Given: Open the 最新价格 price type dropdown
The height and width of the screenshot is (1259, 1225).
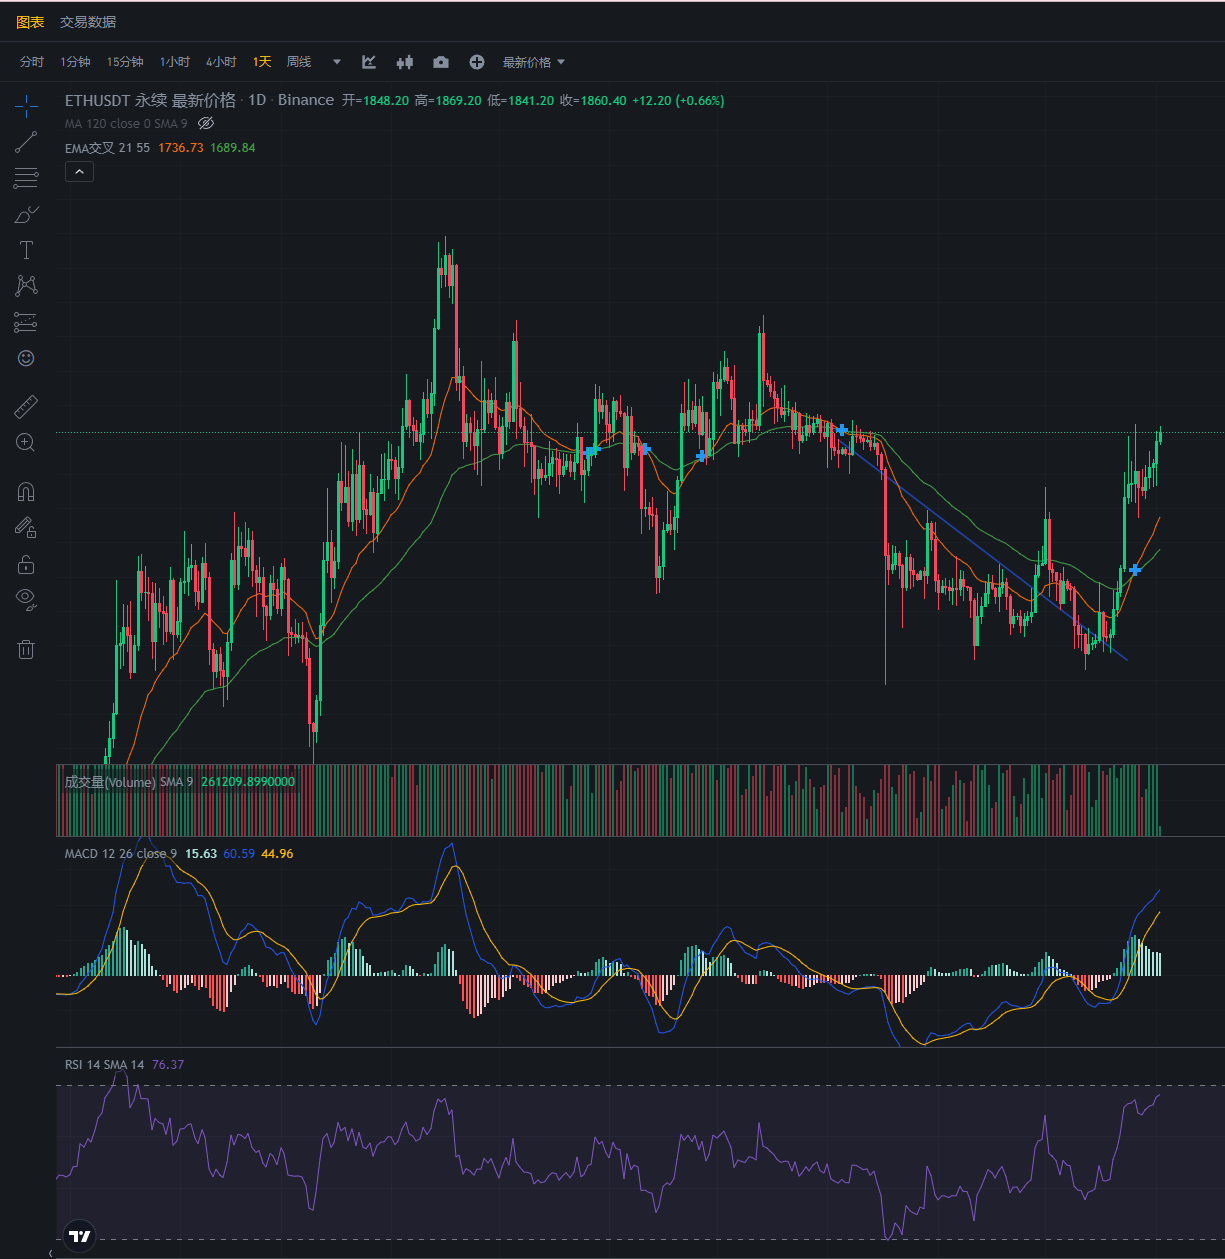Looking at the screenshot, I should click(534, 62).
